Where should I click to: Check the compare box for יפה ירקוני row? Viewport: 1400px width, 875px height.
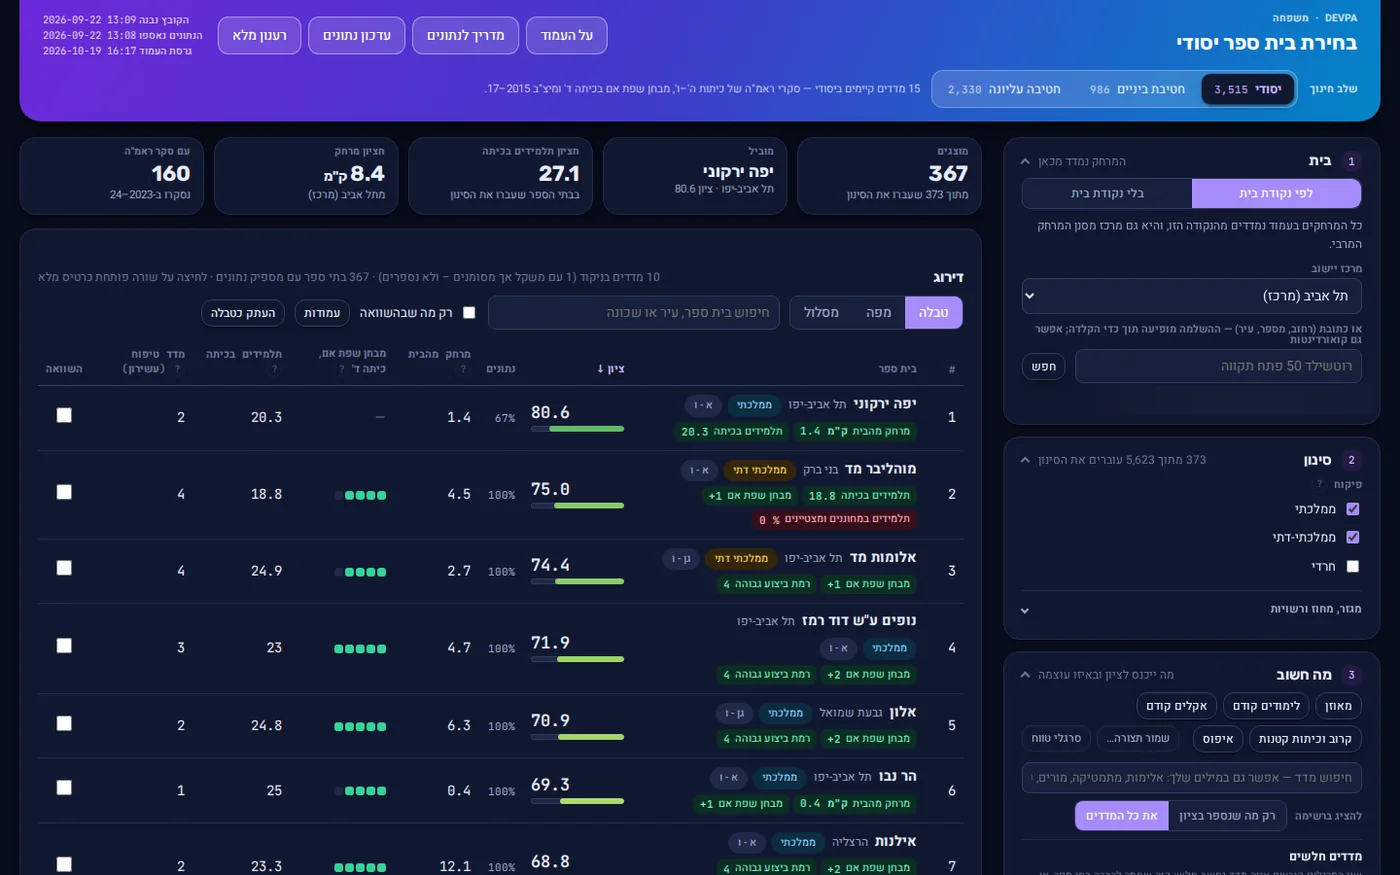click(x=64, y=415)
